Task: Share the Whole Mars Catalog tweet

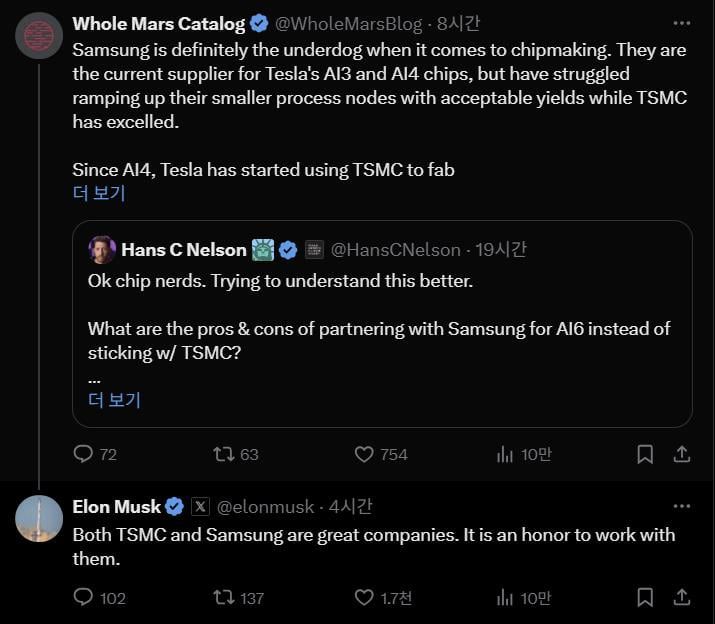Action: 682,454
